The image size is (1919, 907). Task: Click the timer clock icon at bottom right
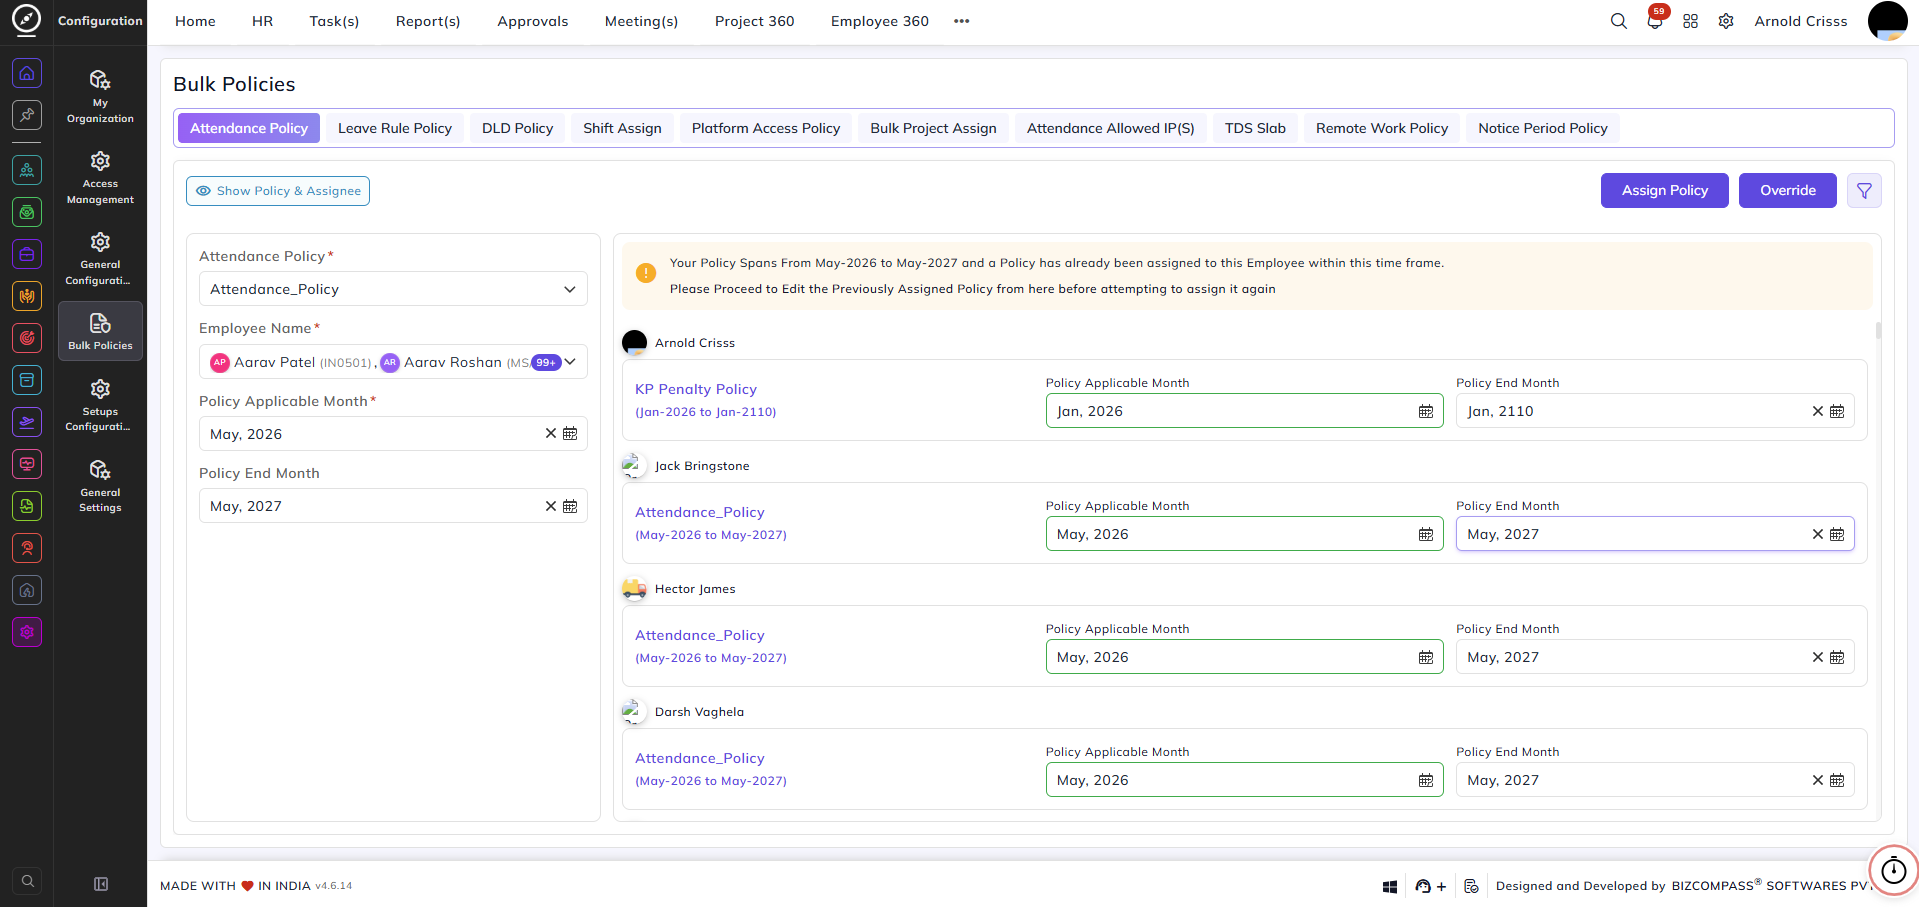coord(1894,870)
